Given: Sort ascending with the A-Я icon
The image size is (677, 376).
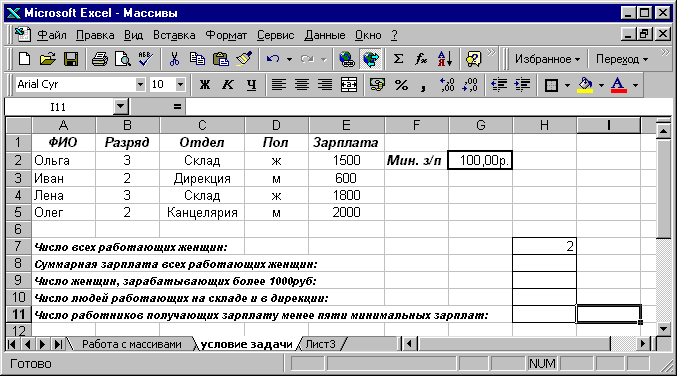Looking at the screenshot, I should click(445, 59).
